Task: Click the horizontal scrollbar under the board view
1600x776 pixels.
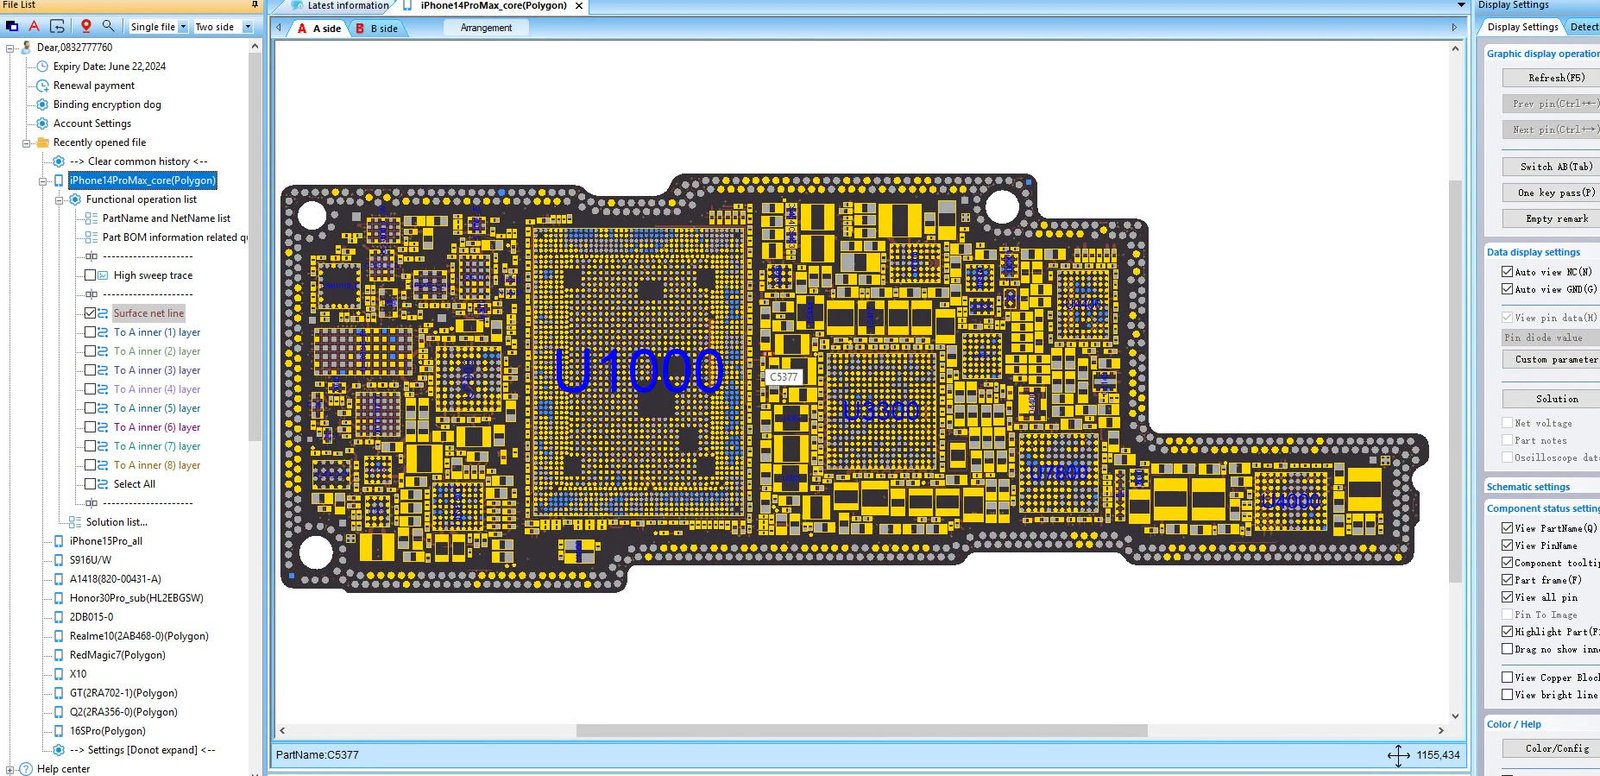Action: coord(861,730)
